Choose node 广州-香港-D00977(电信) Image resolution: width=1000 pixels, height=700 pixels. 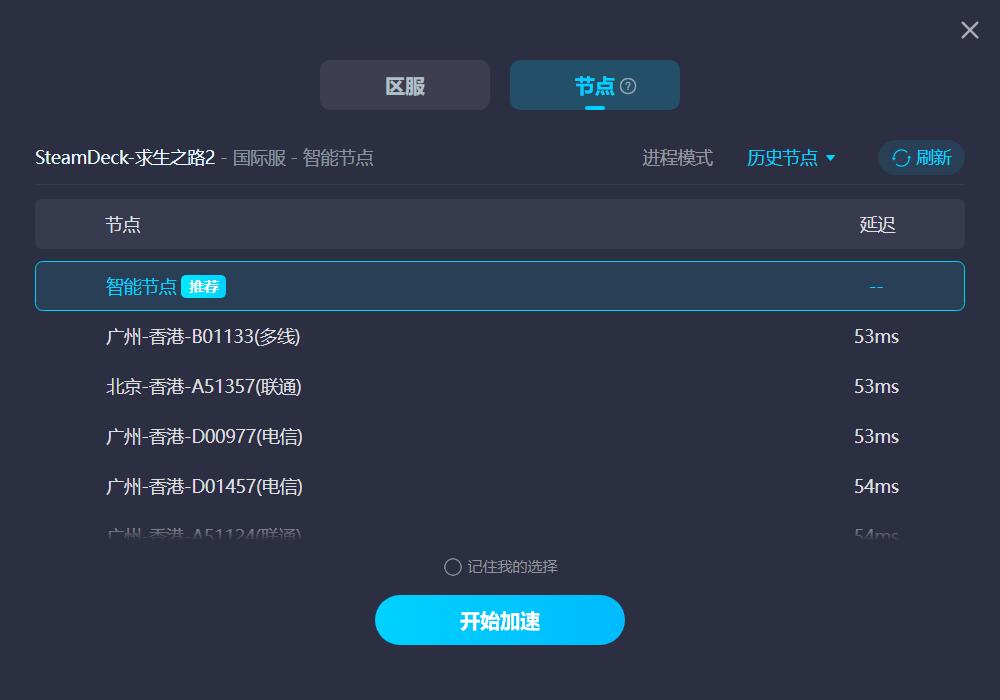click(x=499, y=436)
